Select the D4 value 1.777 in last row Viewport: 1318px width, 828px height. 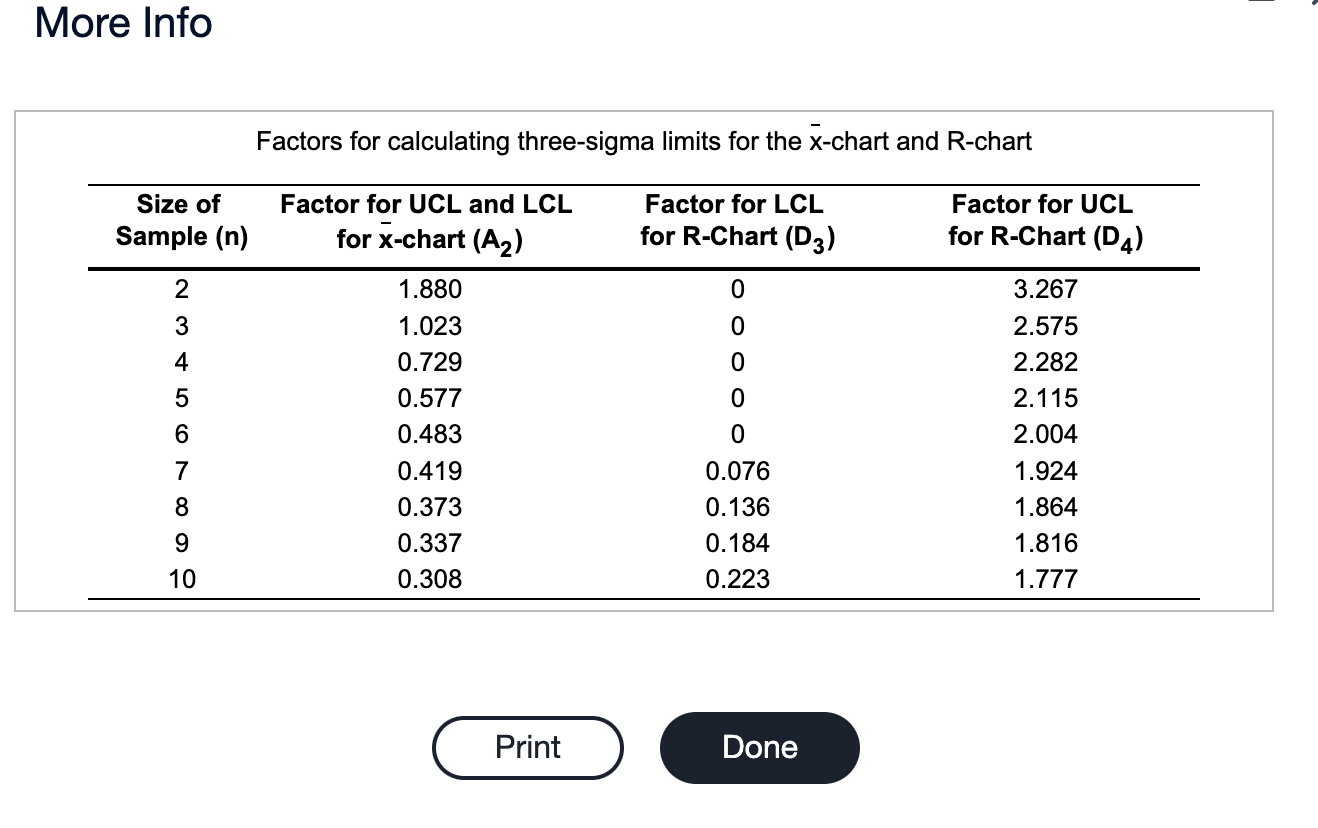coord(1042,578)
